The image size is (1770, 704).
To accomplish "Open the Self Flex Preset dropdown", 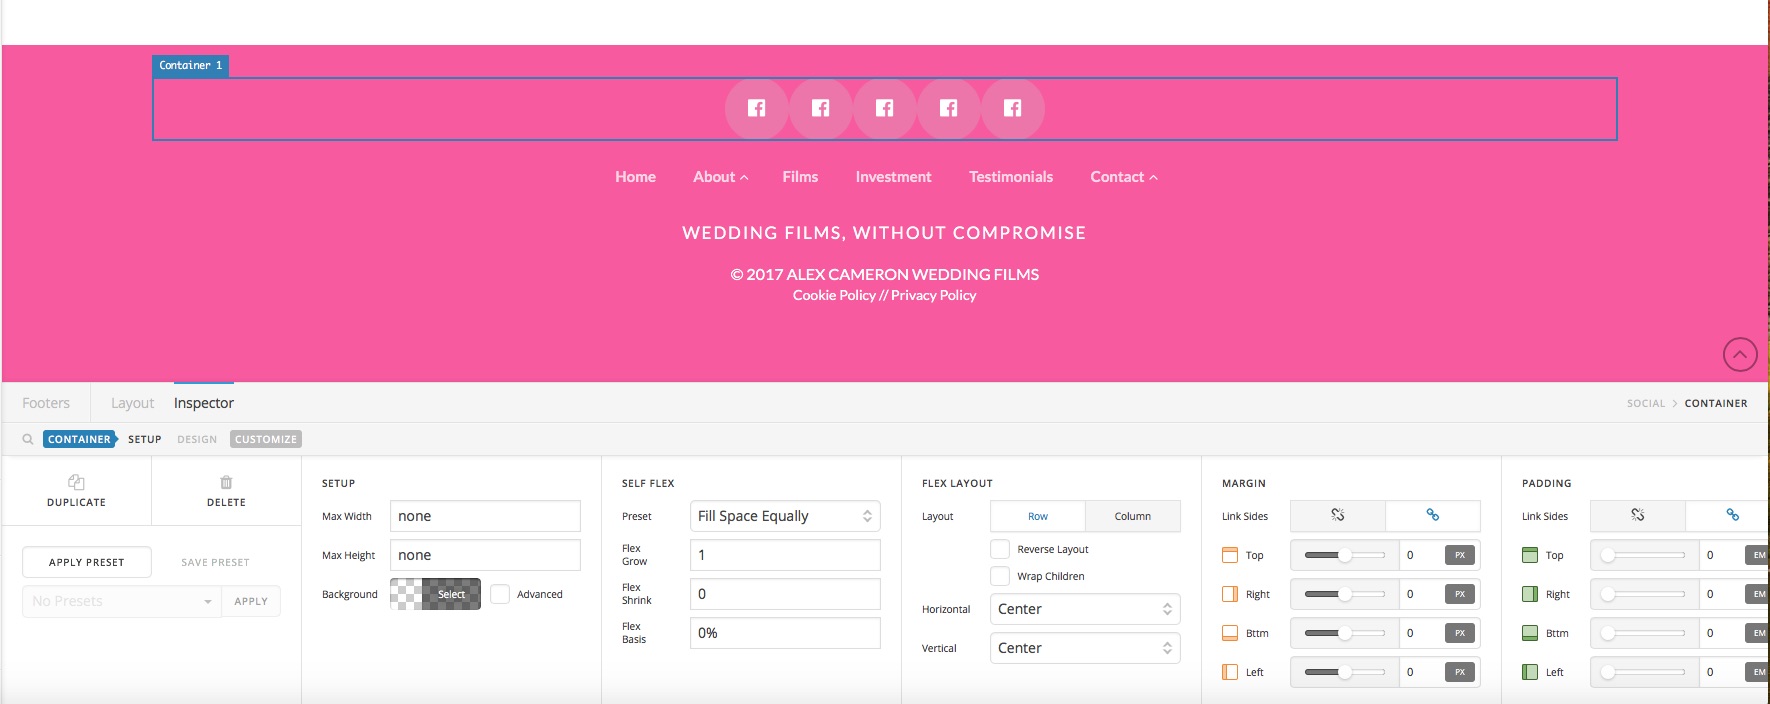I will pos(785,516).
